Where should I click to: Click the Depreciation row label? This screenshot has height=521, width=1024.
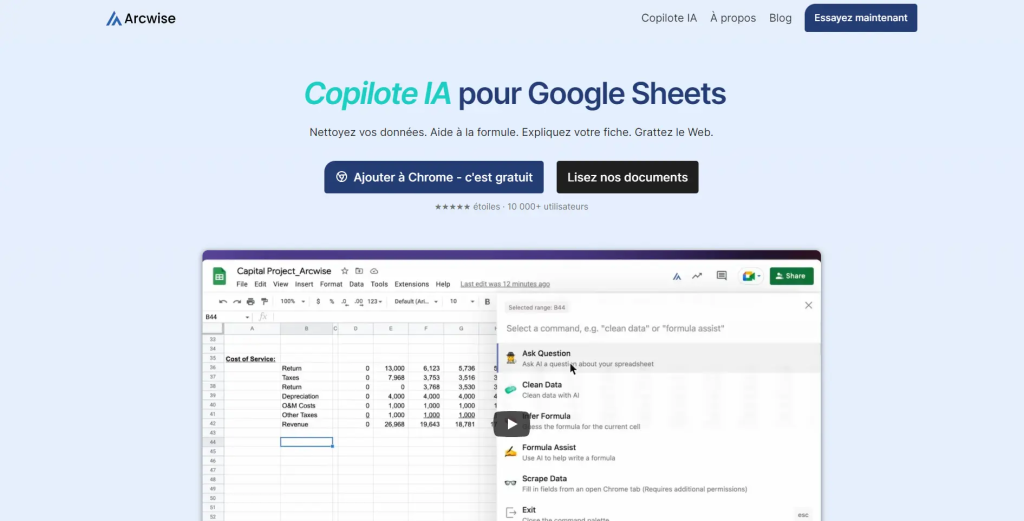[x=300, y=396]
